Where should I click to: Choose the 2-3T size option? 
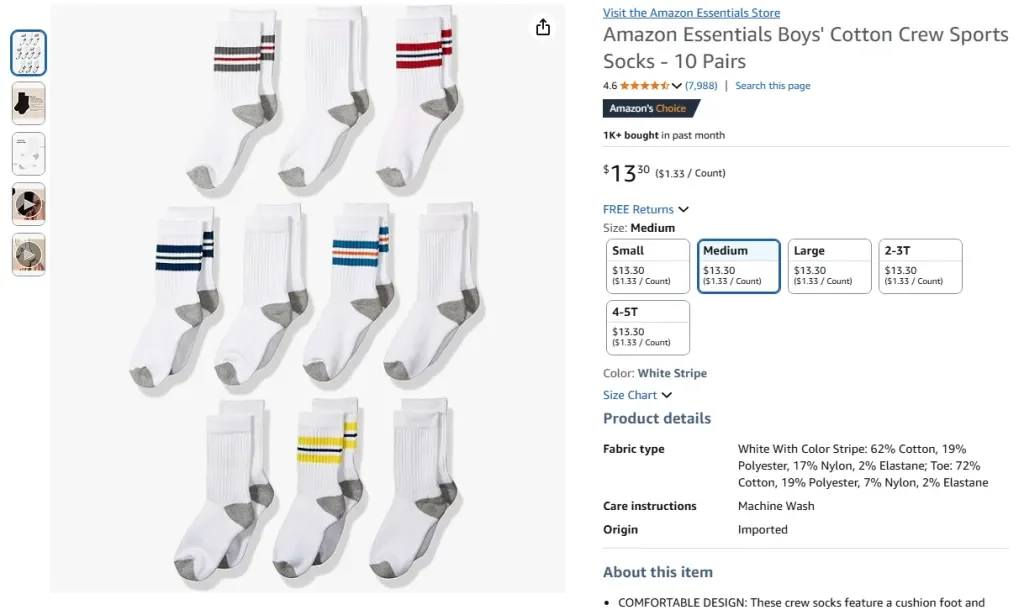[920, 265]
